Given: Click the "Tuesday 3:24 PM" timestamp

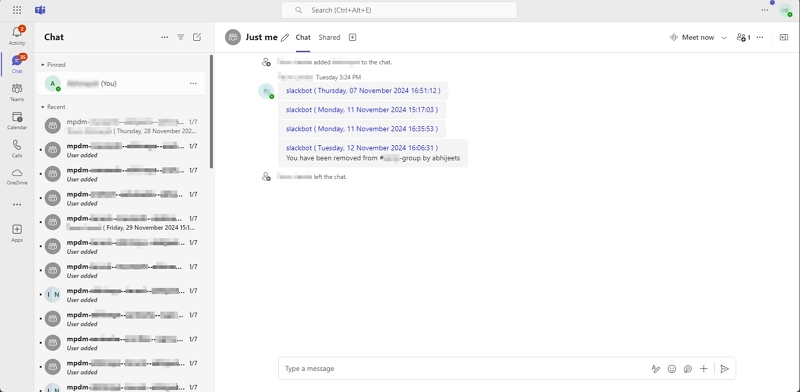Looking at the screenshot, I should click(x=338, y=77).
